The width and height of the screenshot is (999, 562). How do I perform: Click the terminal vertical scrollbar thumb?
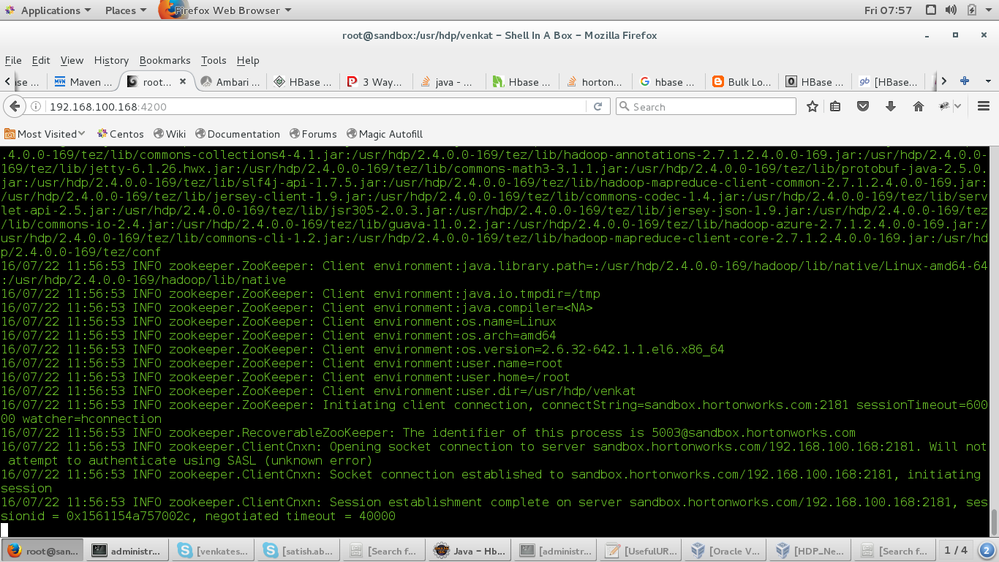994,522
